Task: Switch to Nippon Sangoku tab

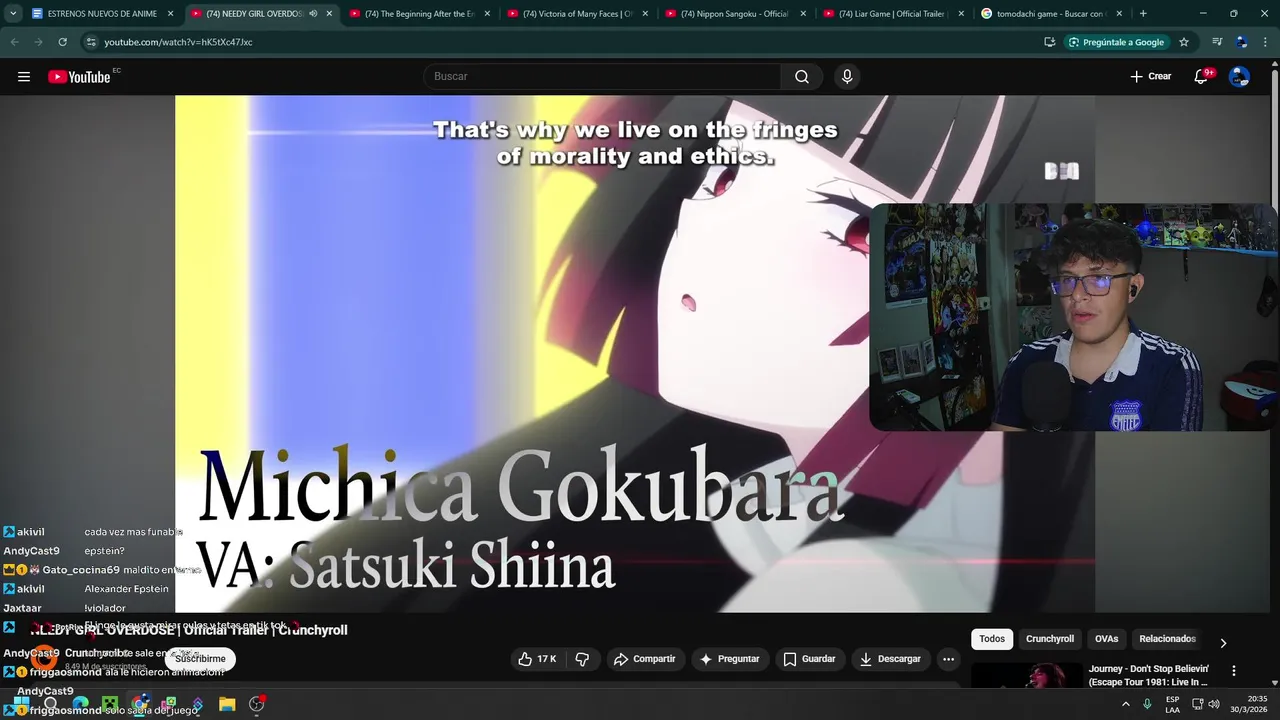Action: (735, 14)
